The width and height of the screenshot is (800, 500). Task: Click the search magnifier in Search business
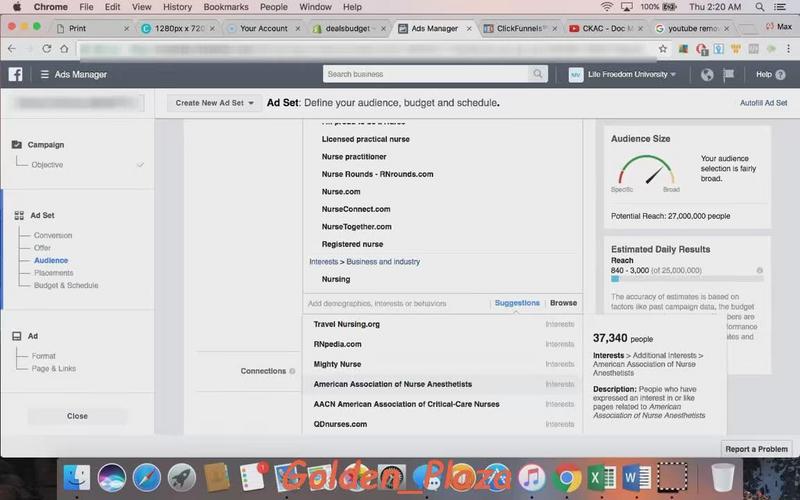tap(538, 74)
